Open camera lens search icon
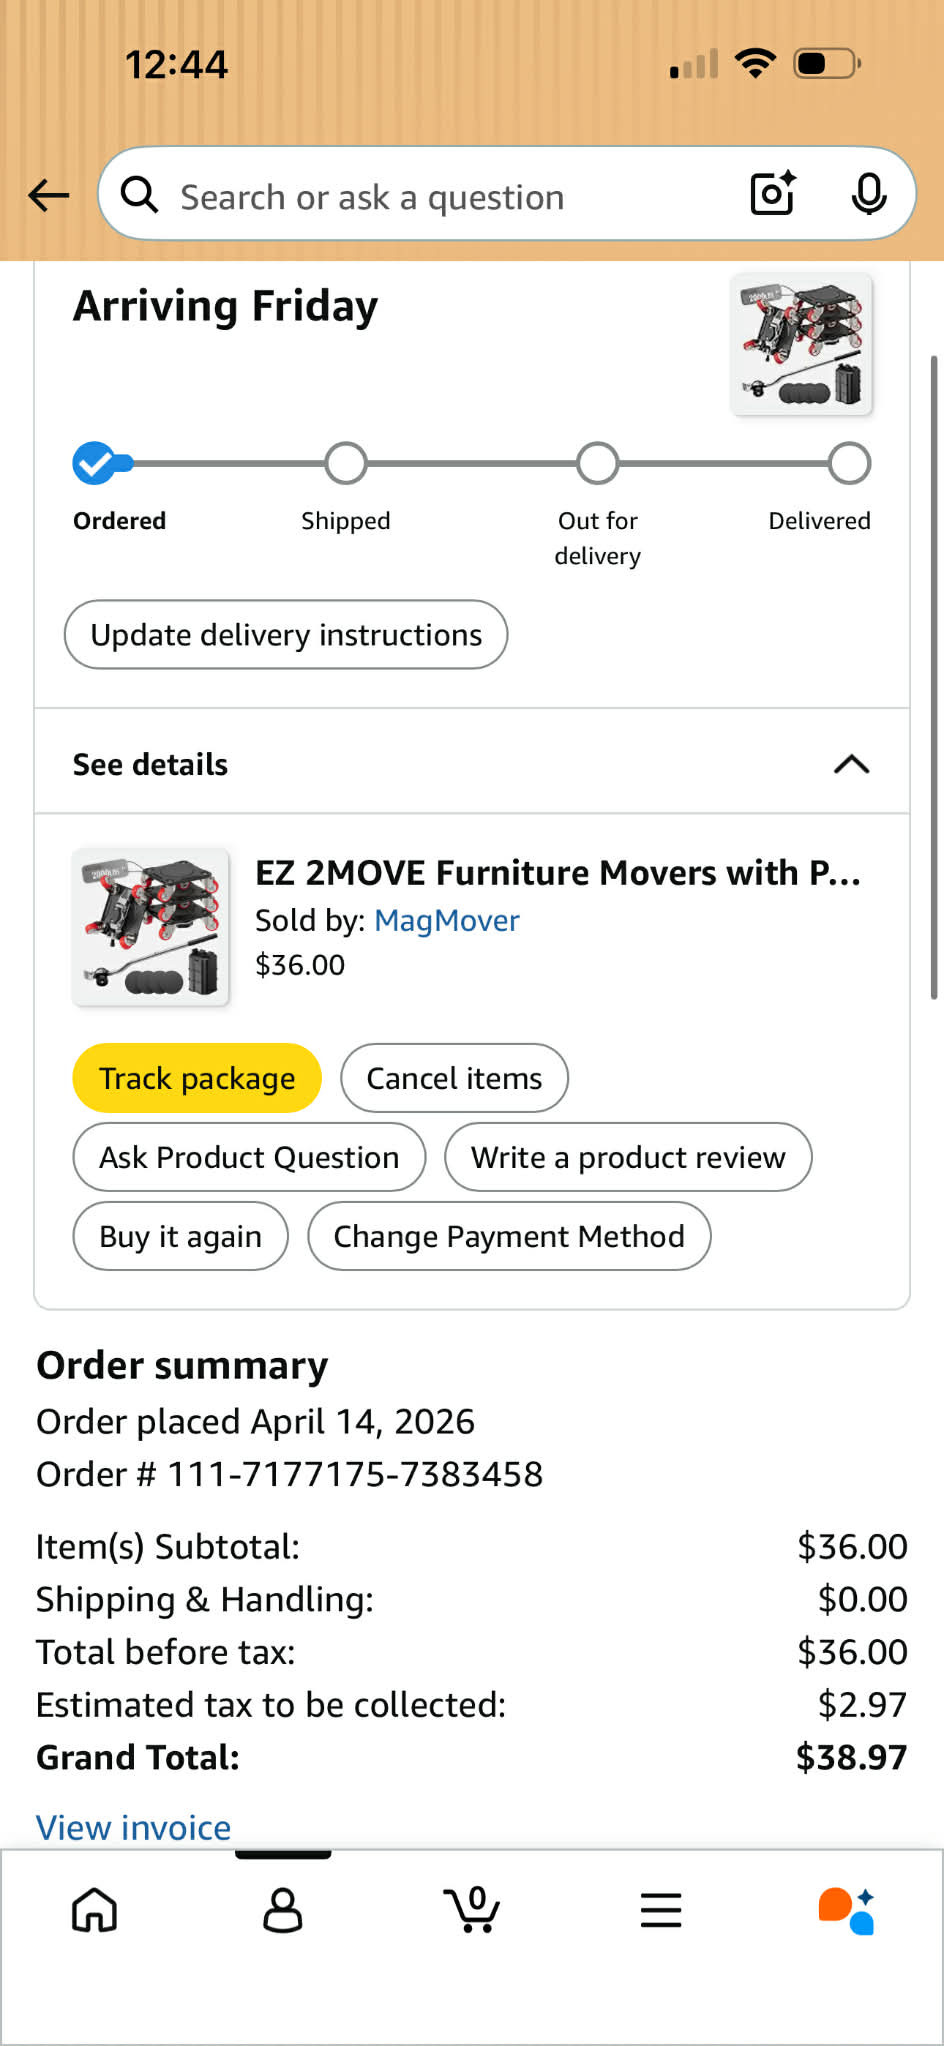944x2046 pixels. point(773,194)
